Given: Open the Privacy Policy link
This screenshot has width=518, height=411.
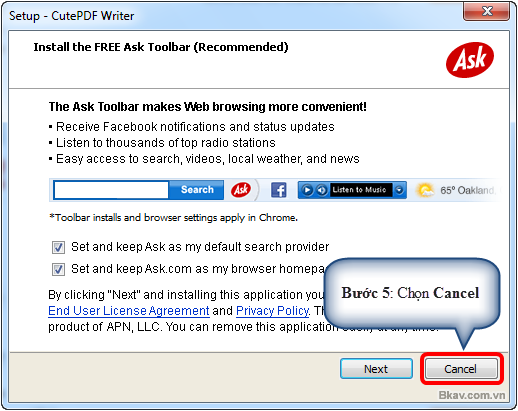Looking at the screenshot, I should tap(272, 311).
